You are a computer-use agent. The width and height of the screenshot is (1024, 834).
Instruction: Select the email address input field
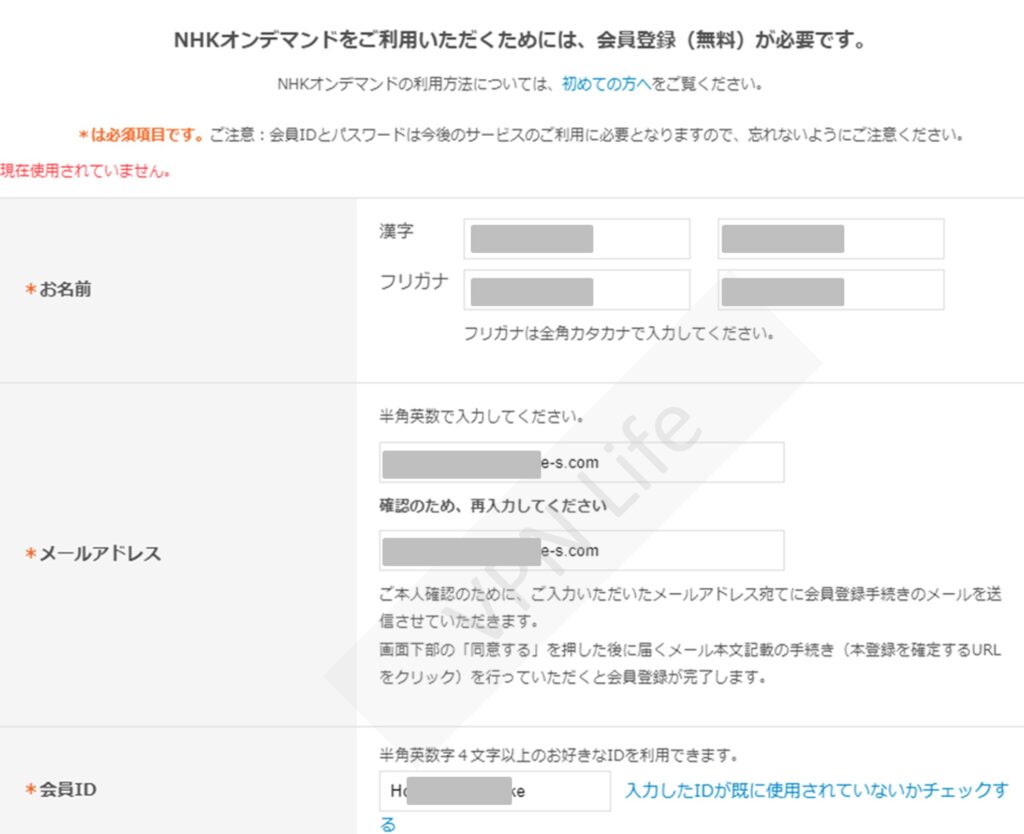point(580,462)
